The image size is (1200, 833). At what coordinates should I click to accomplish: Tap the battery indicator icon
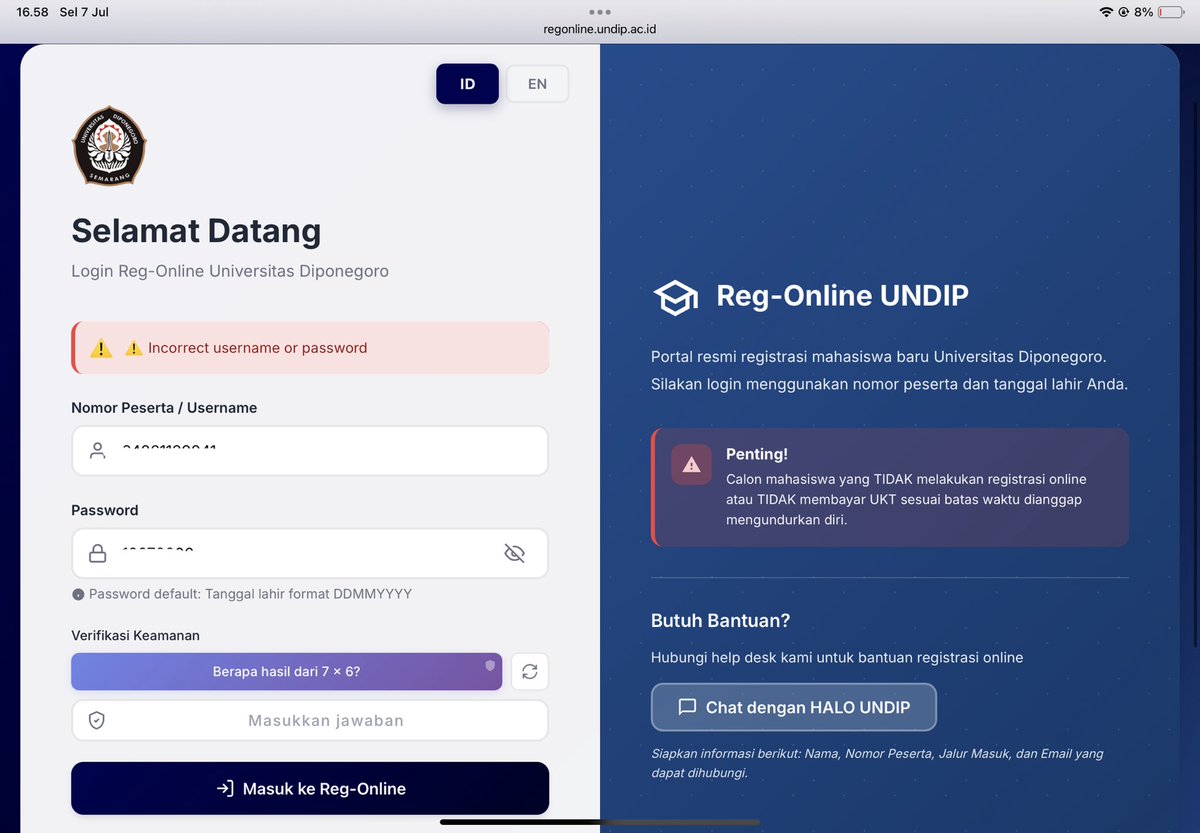[x=1169, y=12]
